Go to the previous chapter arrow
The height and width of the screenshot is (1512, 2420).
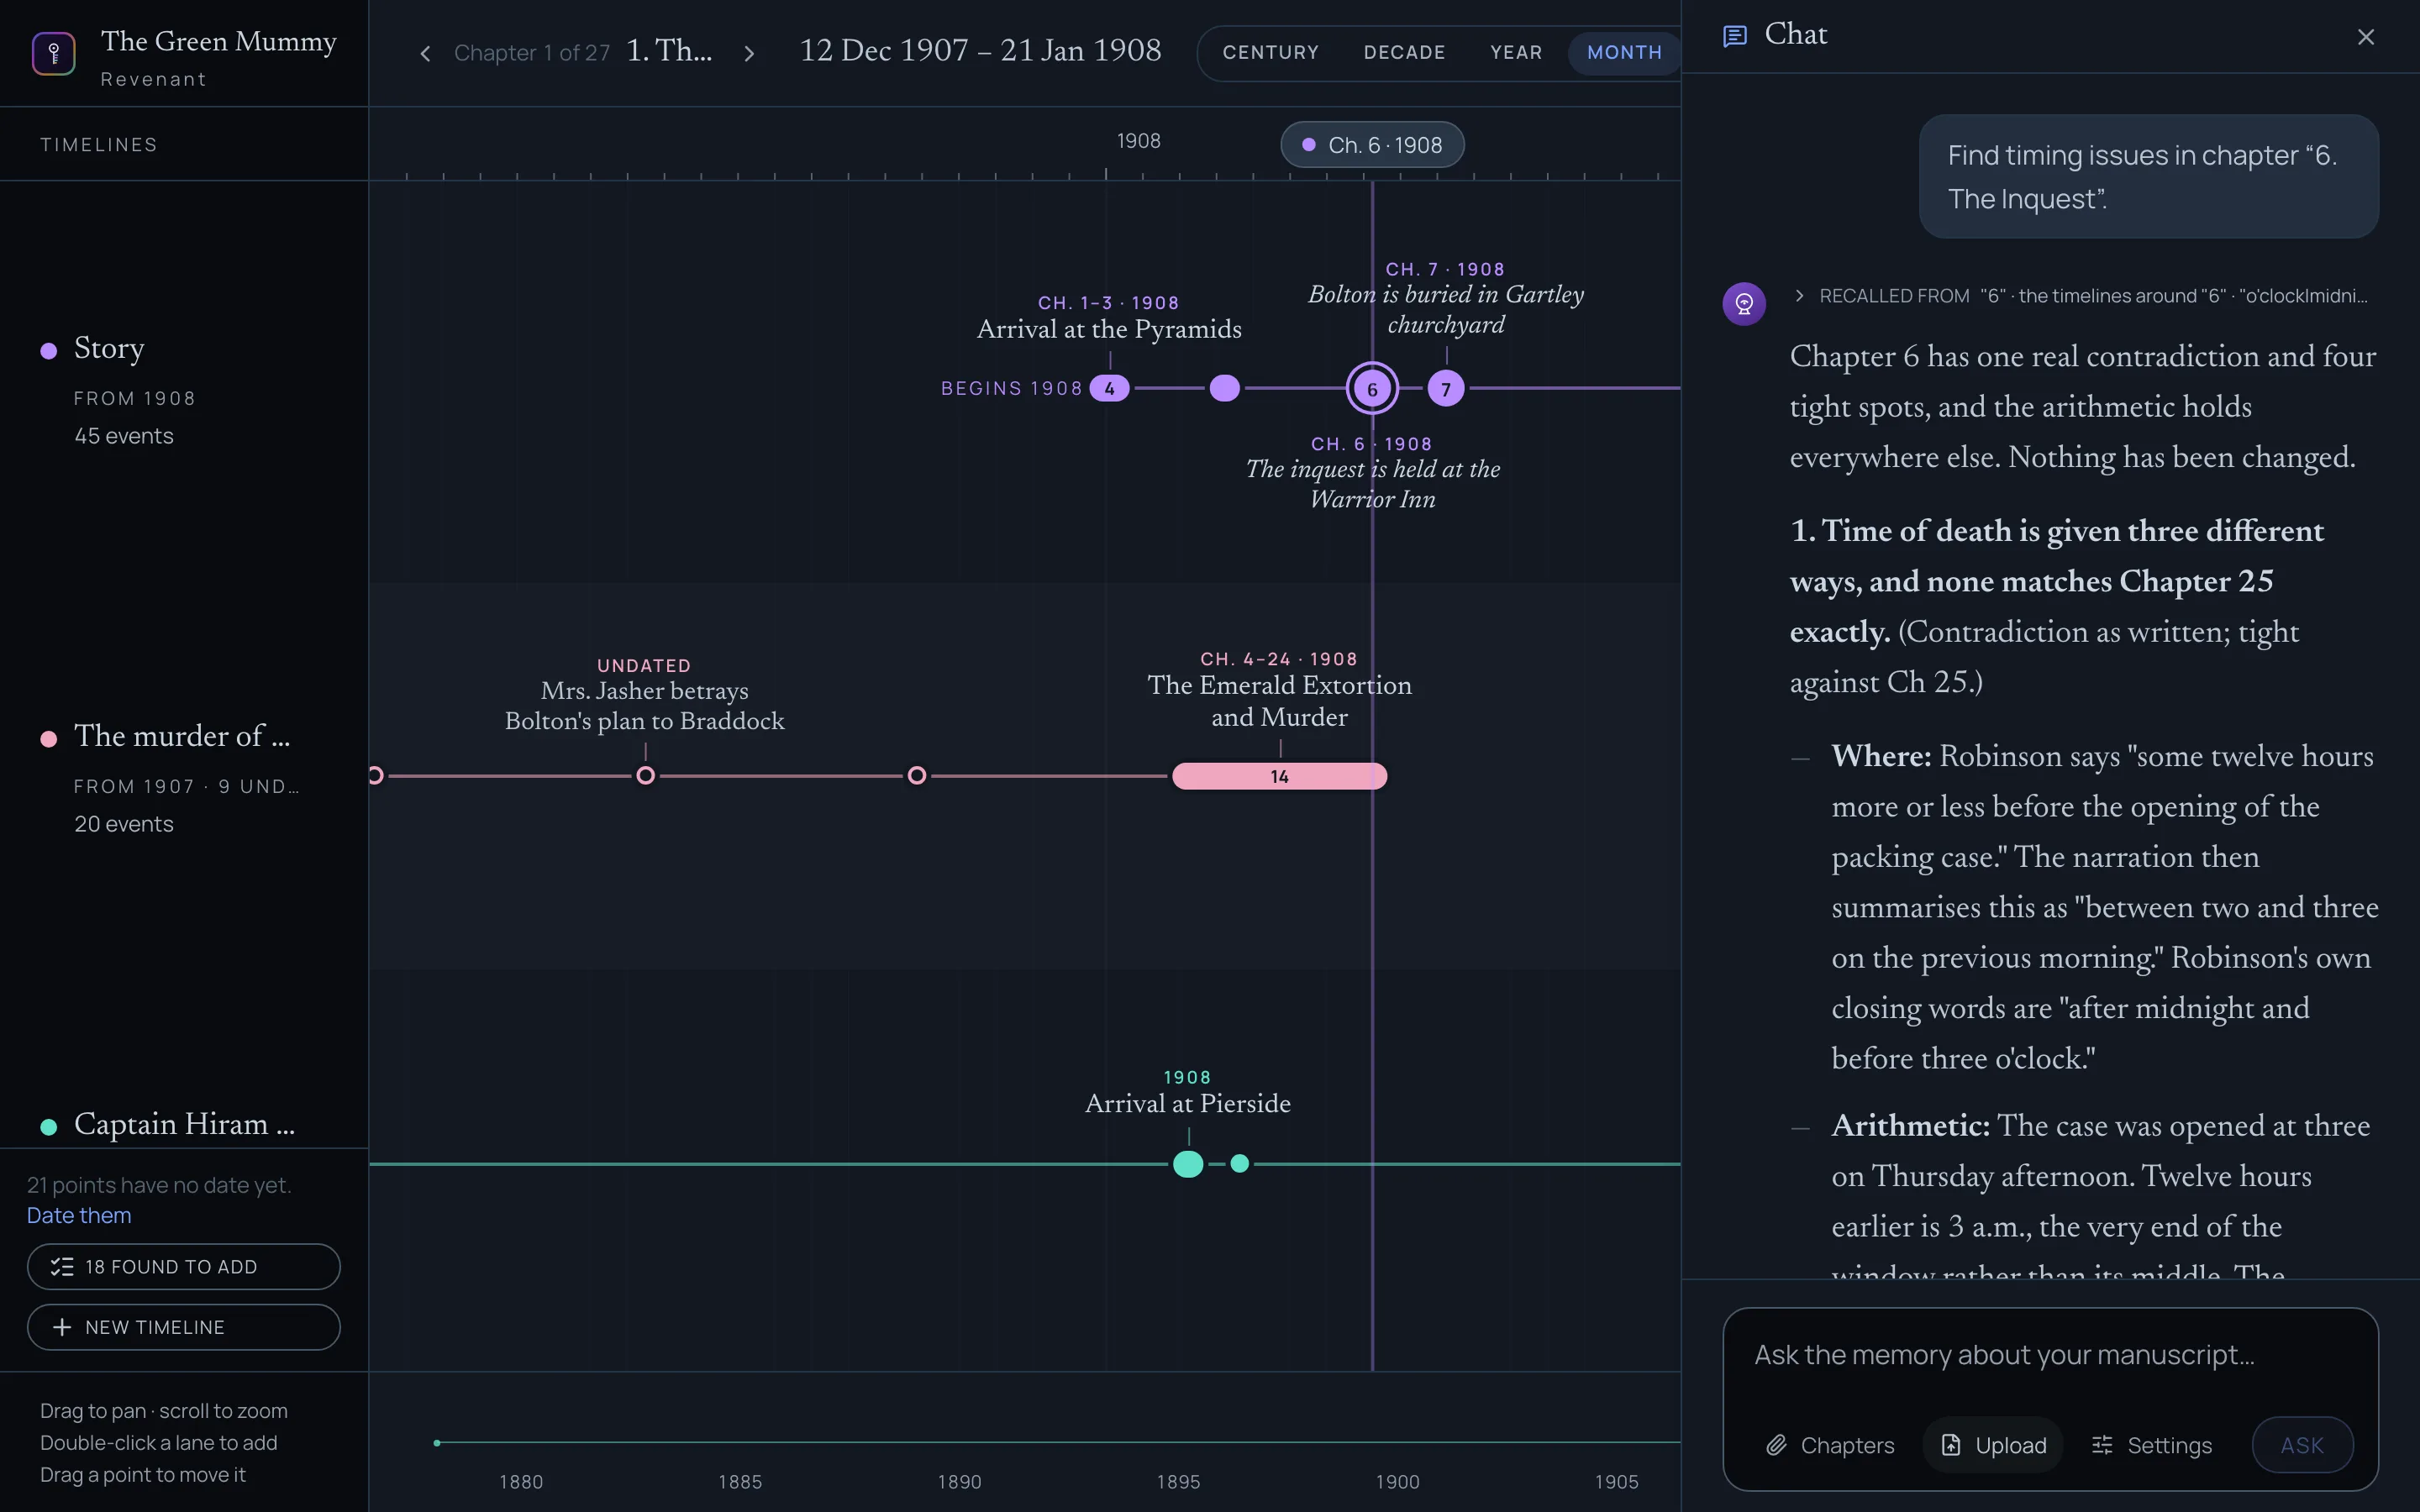[x=425, y=53]
